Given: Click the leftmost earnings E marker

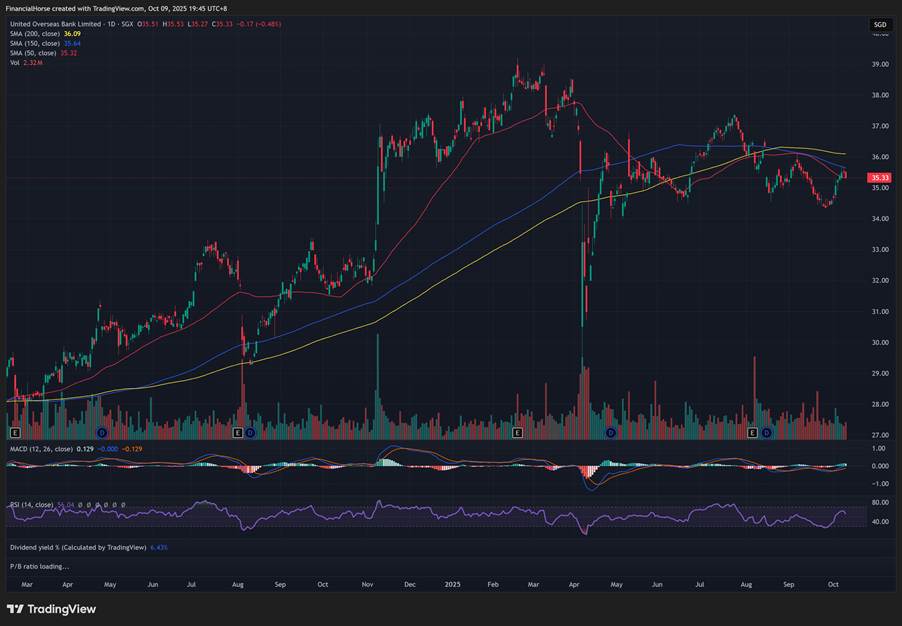Looking at the screenshot, I should [x=15, y=433].
